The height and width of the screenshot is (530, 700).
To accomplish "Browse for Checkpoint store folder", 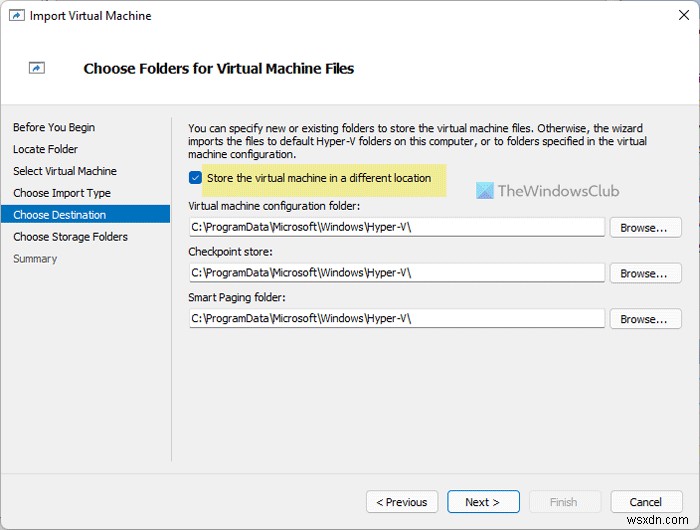I will pyautogui.click(x=646, y=273).
